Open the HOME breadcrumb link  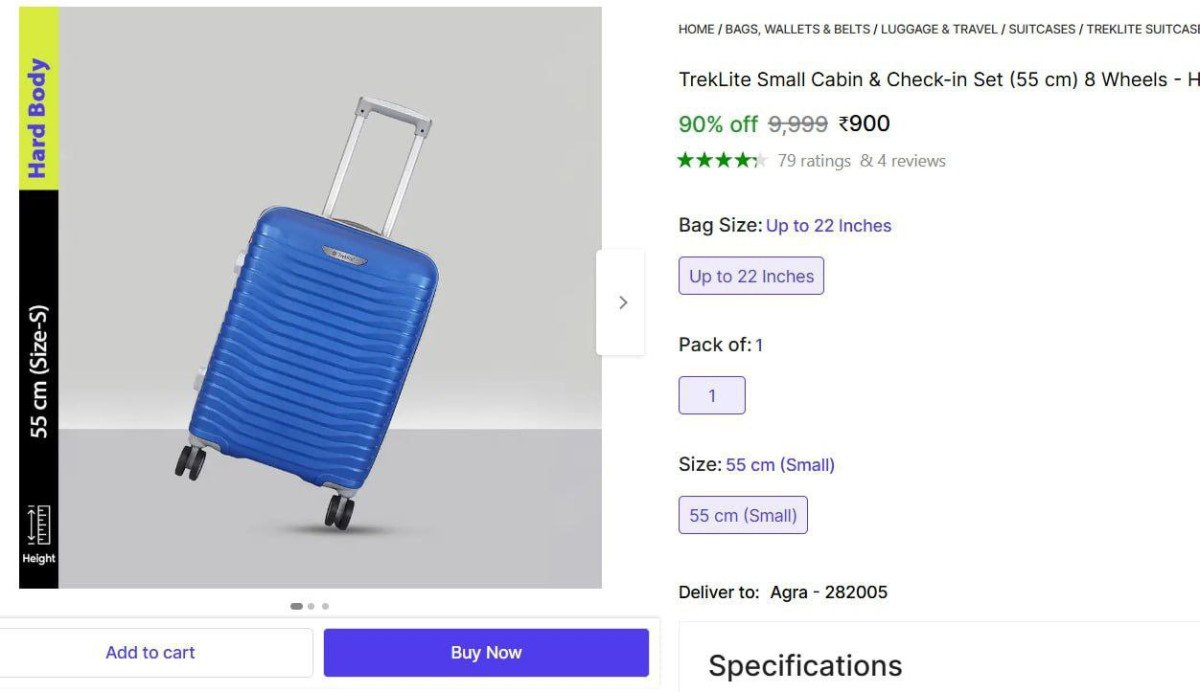click(697, 29)
